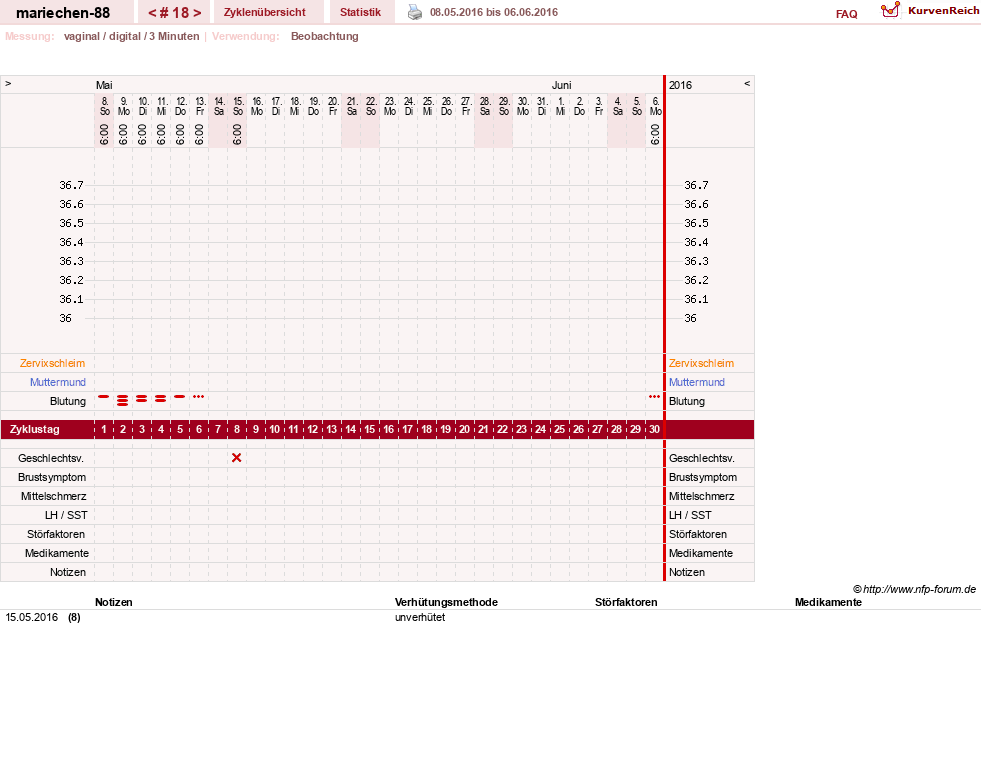Screen dimensions: 981x781
Task: Click cycle day 21 in Zyklustag row
Action: [484, 429]
